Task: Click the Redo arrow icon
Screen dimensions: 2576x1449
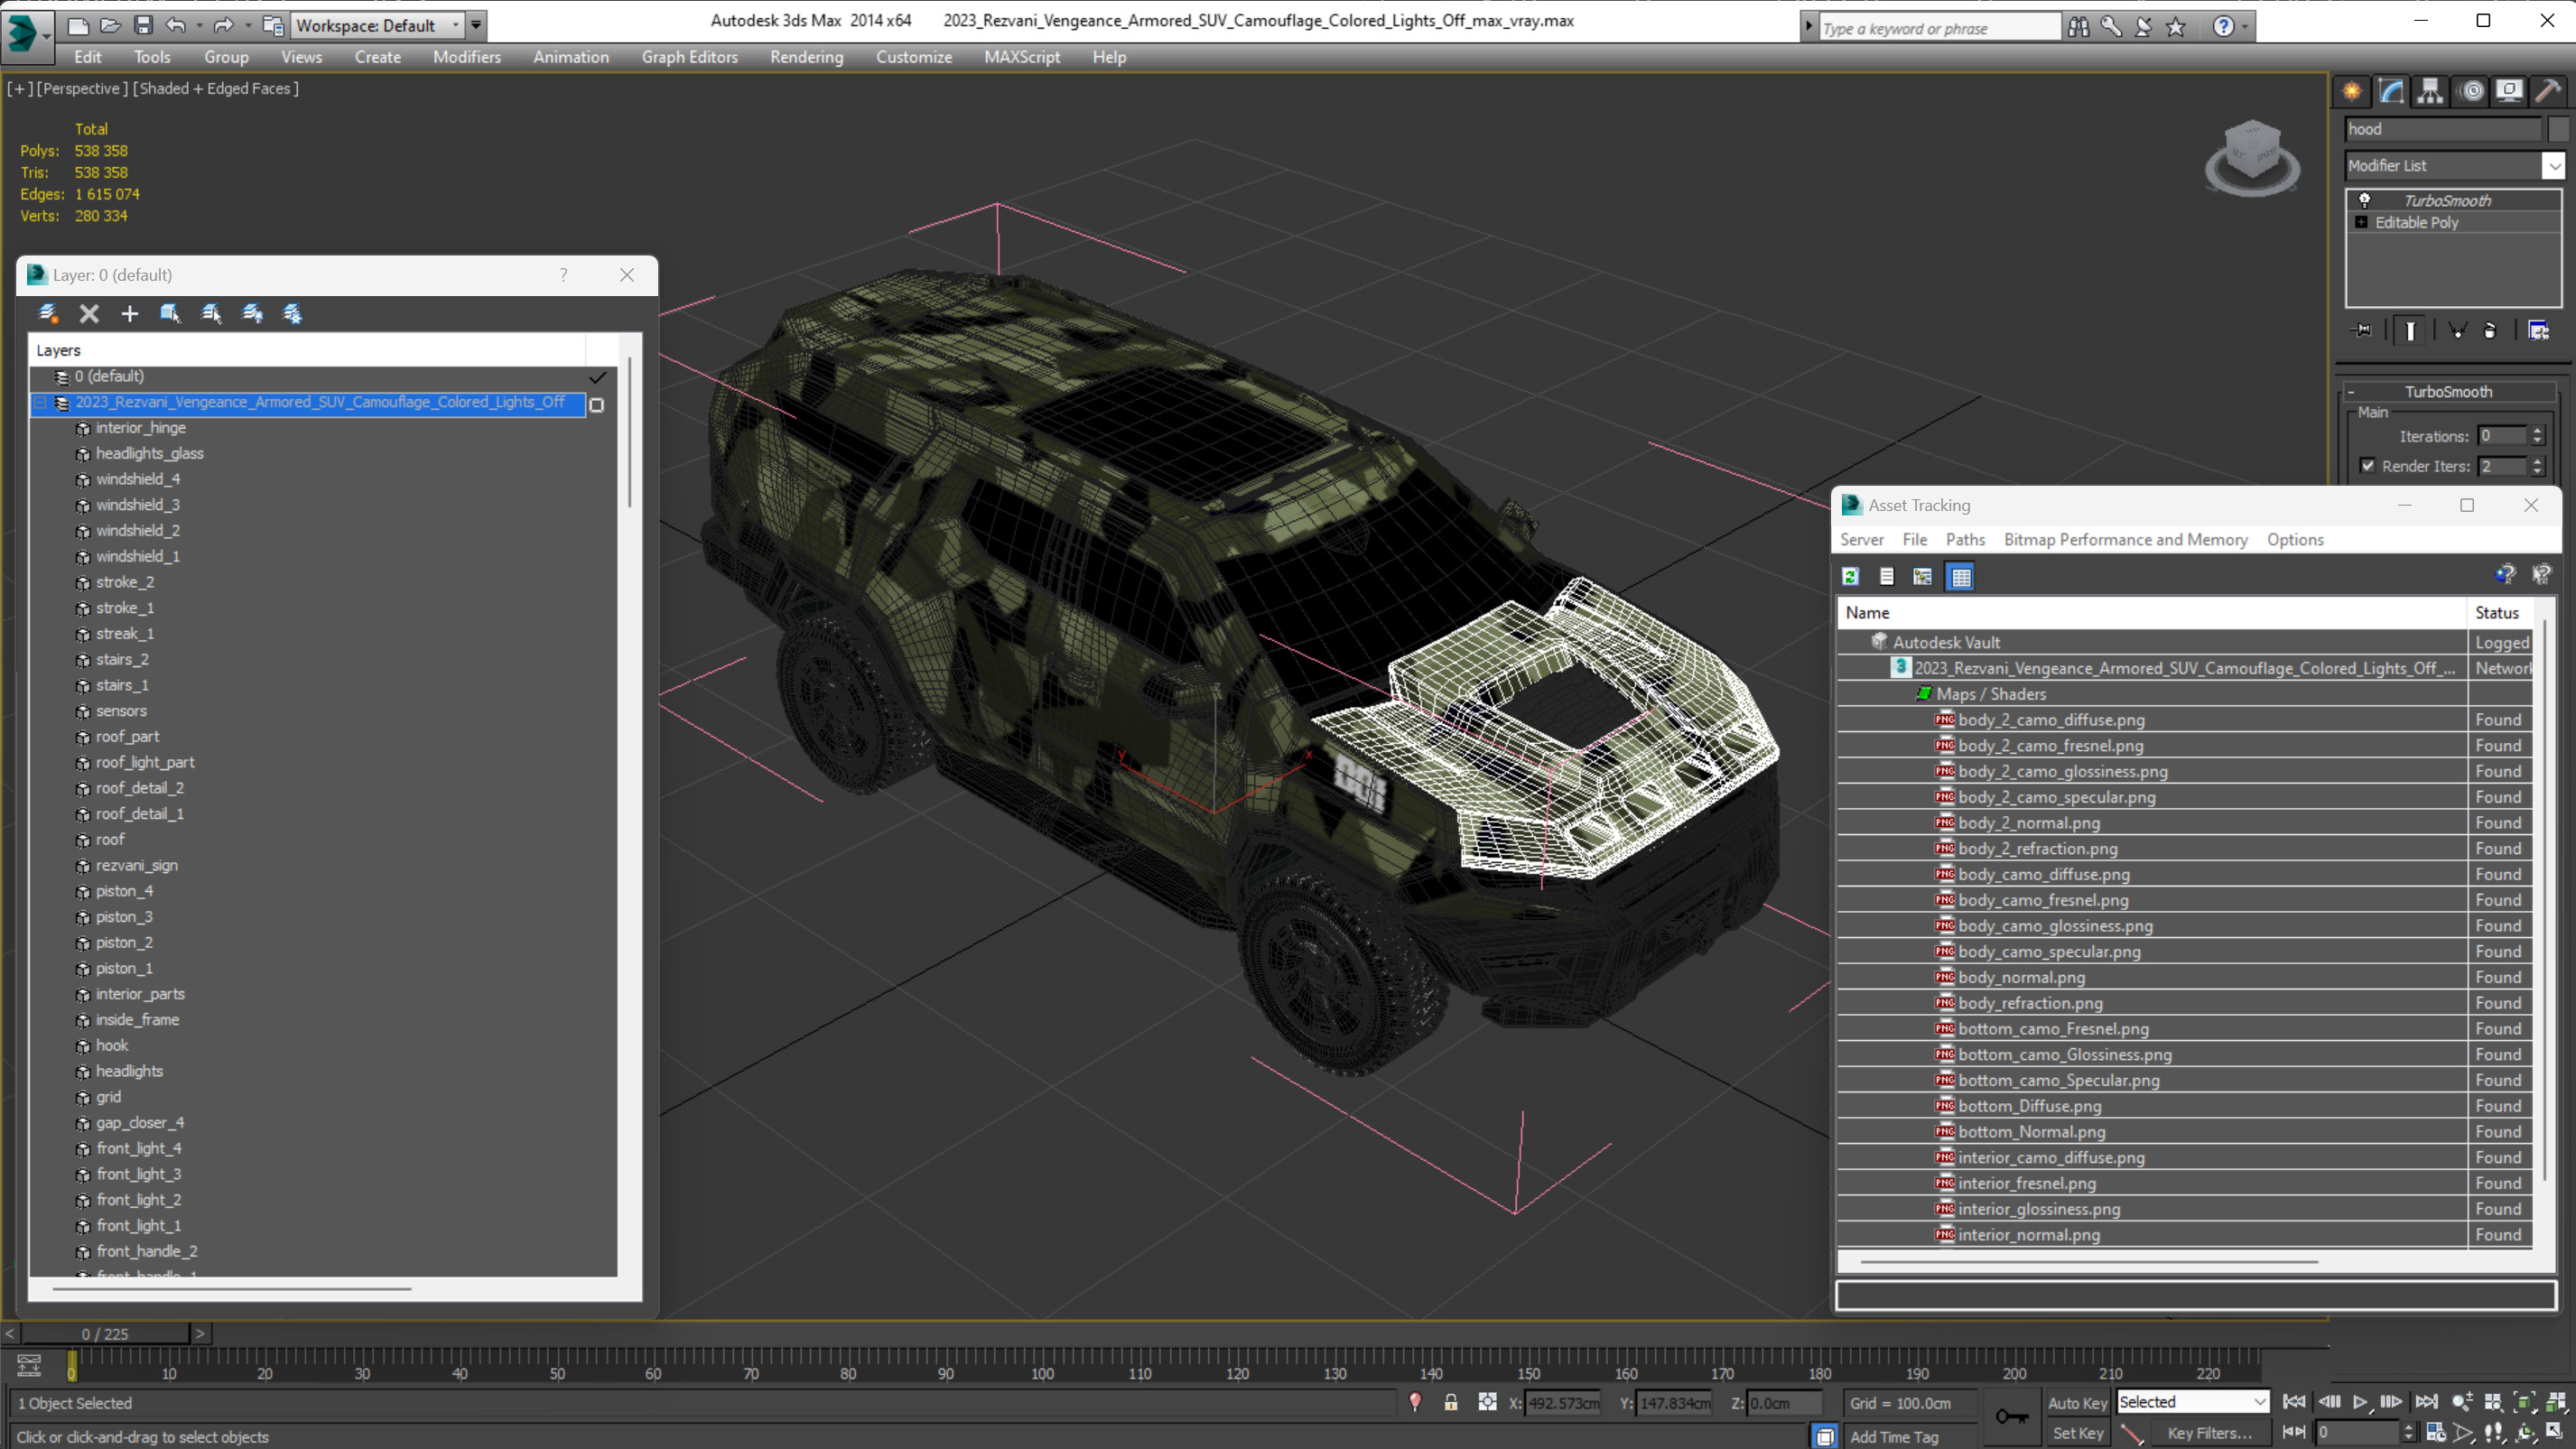Action: pyautogui.click(x=224, y=25)
